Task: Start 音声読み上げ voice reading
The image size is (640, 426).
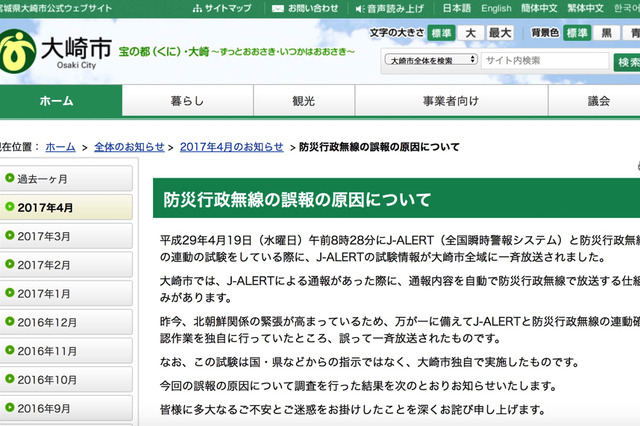Action: pos(395,8)
